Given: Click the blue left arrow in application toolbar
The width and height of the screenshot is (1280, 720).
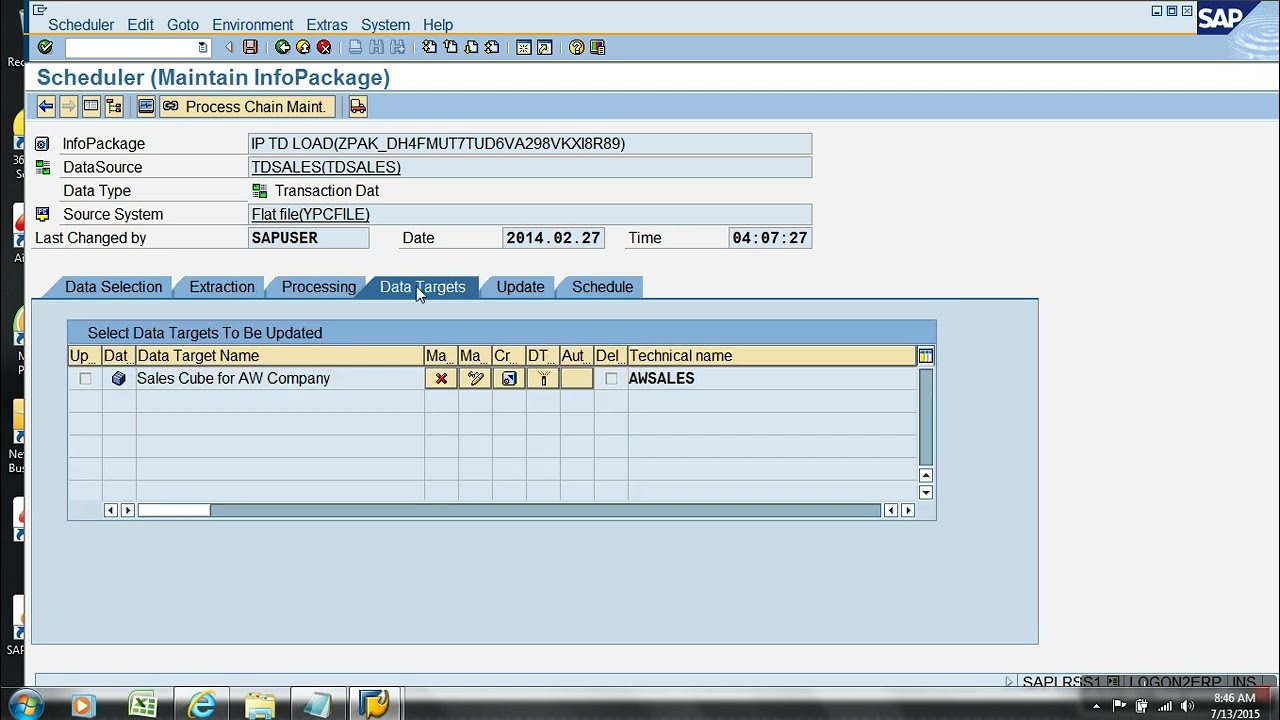Looking at the screenshot, I should pyautogui.click(x=46, y=106).
